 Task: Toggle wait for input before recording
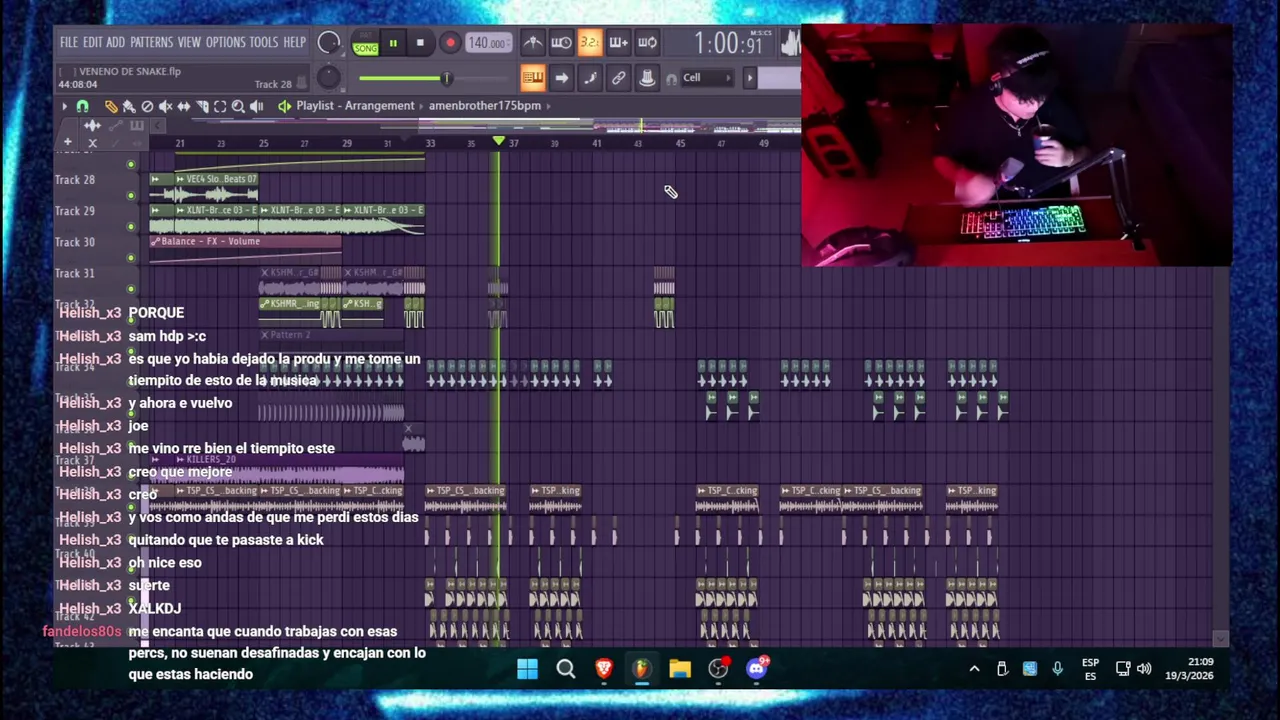(561, 43)
